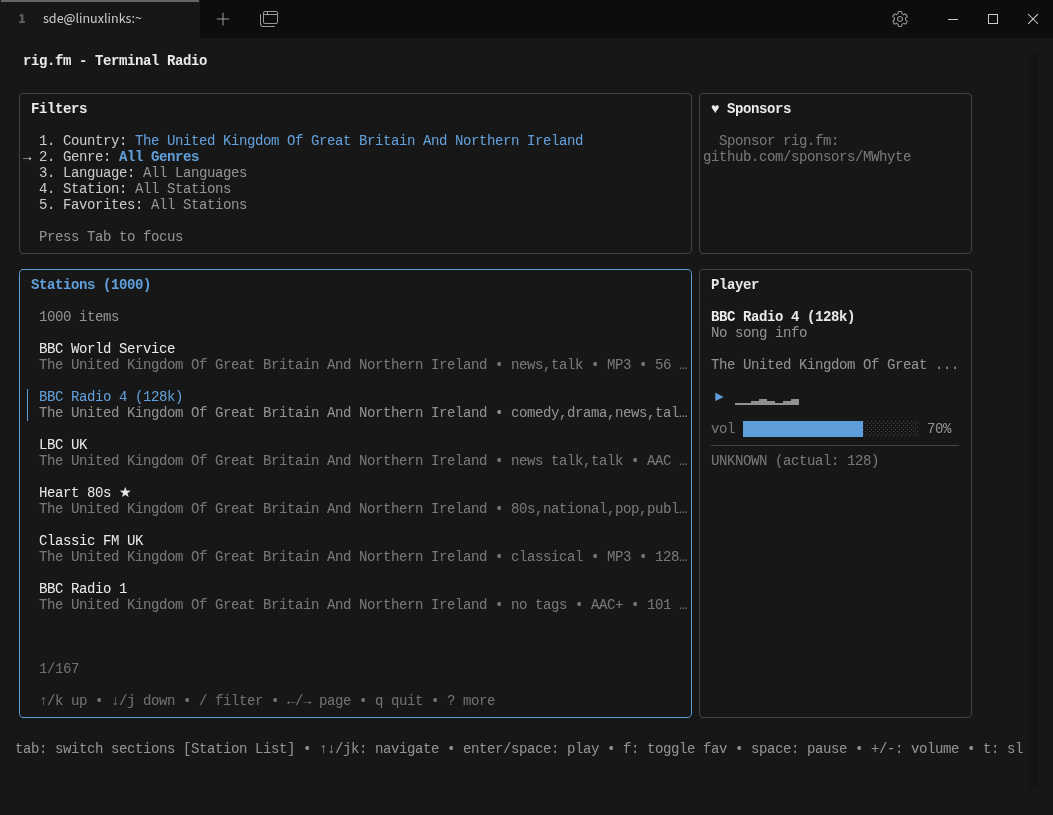The image size is (1053, 815).
Task: Click the heart icon next to Sponsors
Action: click(x=715, y=109)
